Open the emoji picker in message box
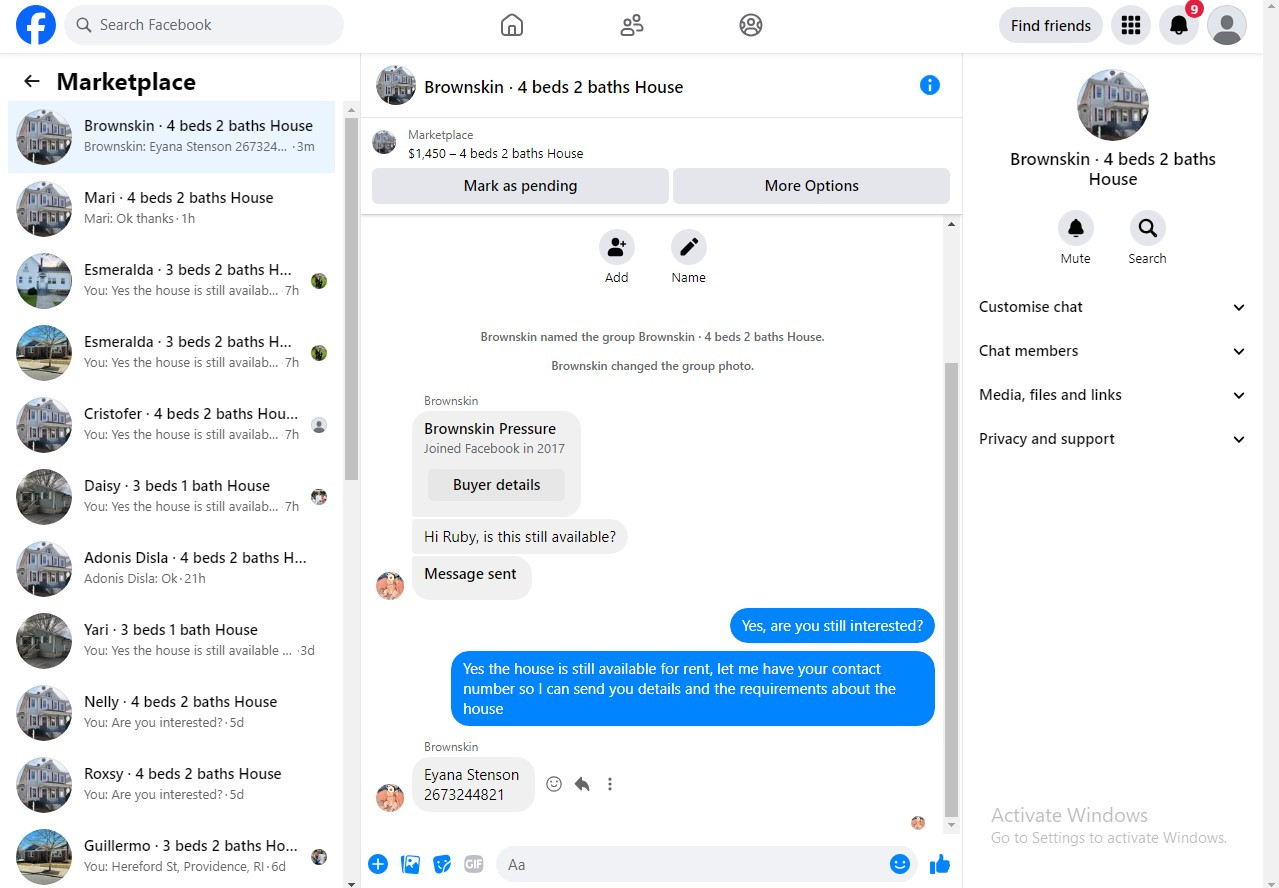This screenshot has height=888, width=1279. (x=900, y=864)
